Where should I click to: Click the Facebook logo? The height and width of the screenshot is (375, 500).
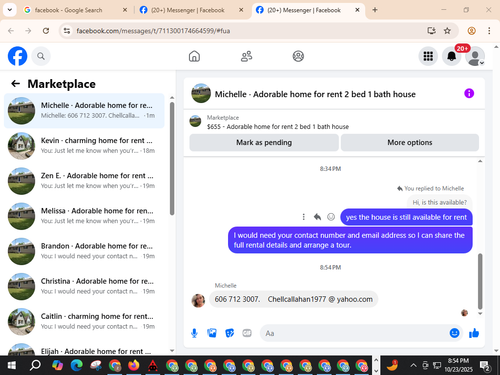(x=17, y=56)
